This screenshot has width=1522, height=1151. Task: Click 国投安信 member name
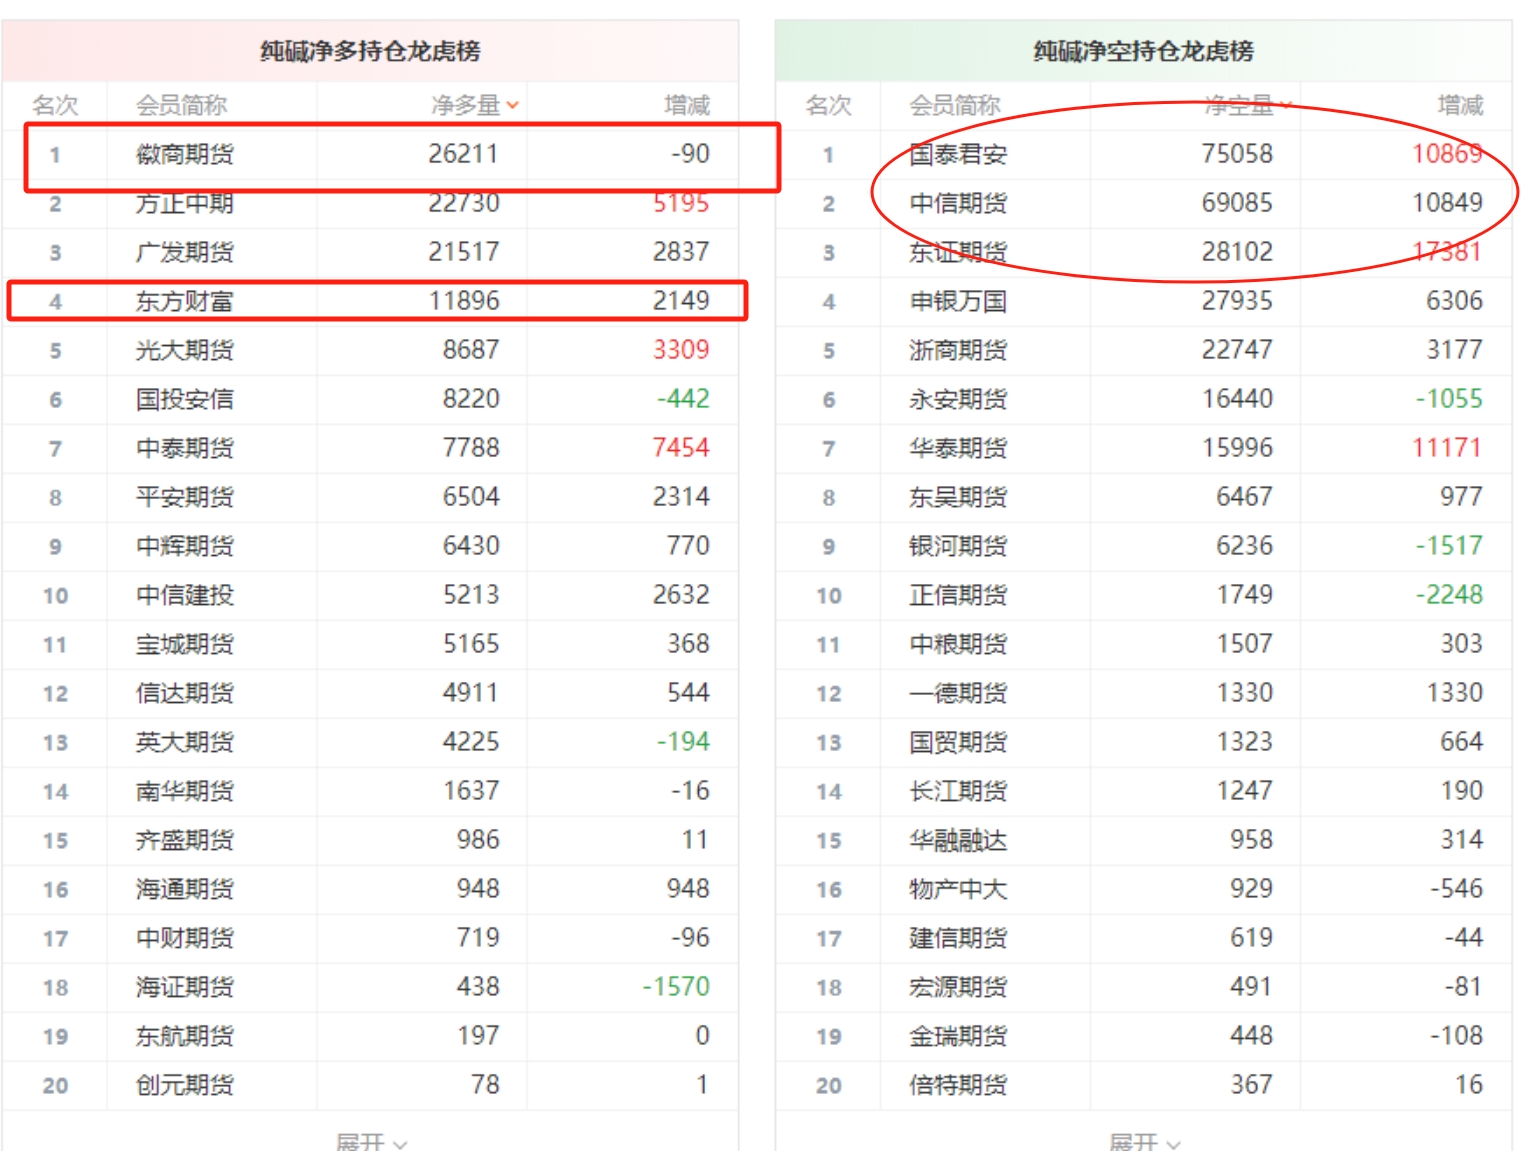[185, 399]
